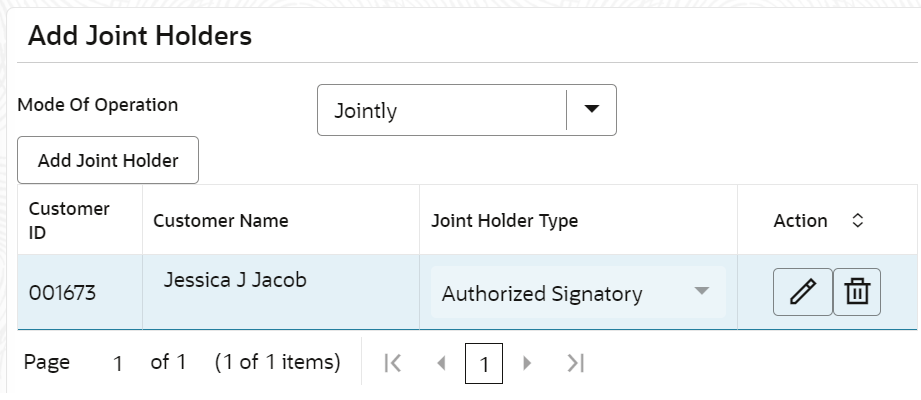Delete joint holder using the trash icon

[857, 292]
